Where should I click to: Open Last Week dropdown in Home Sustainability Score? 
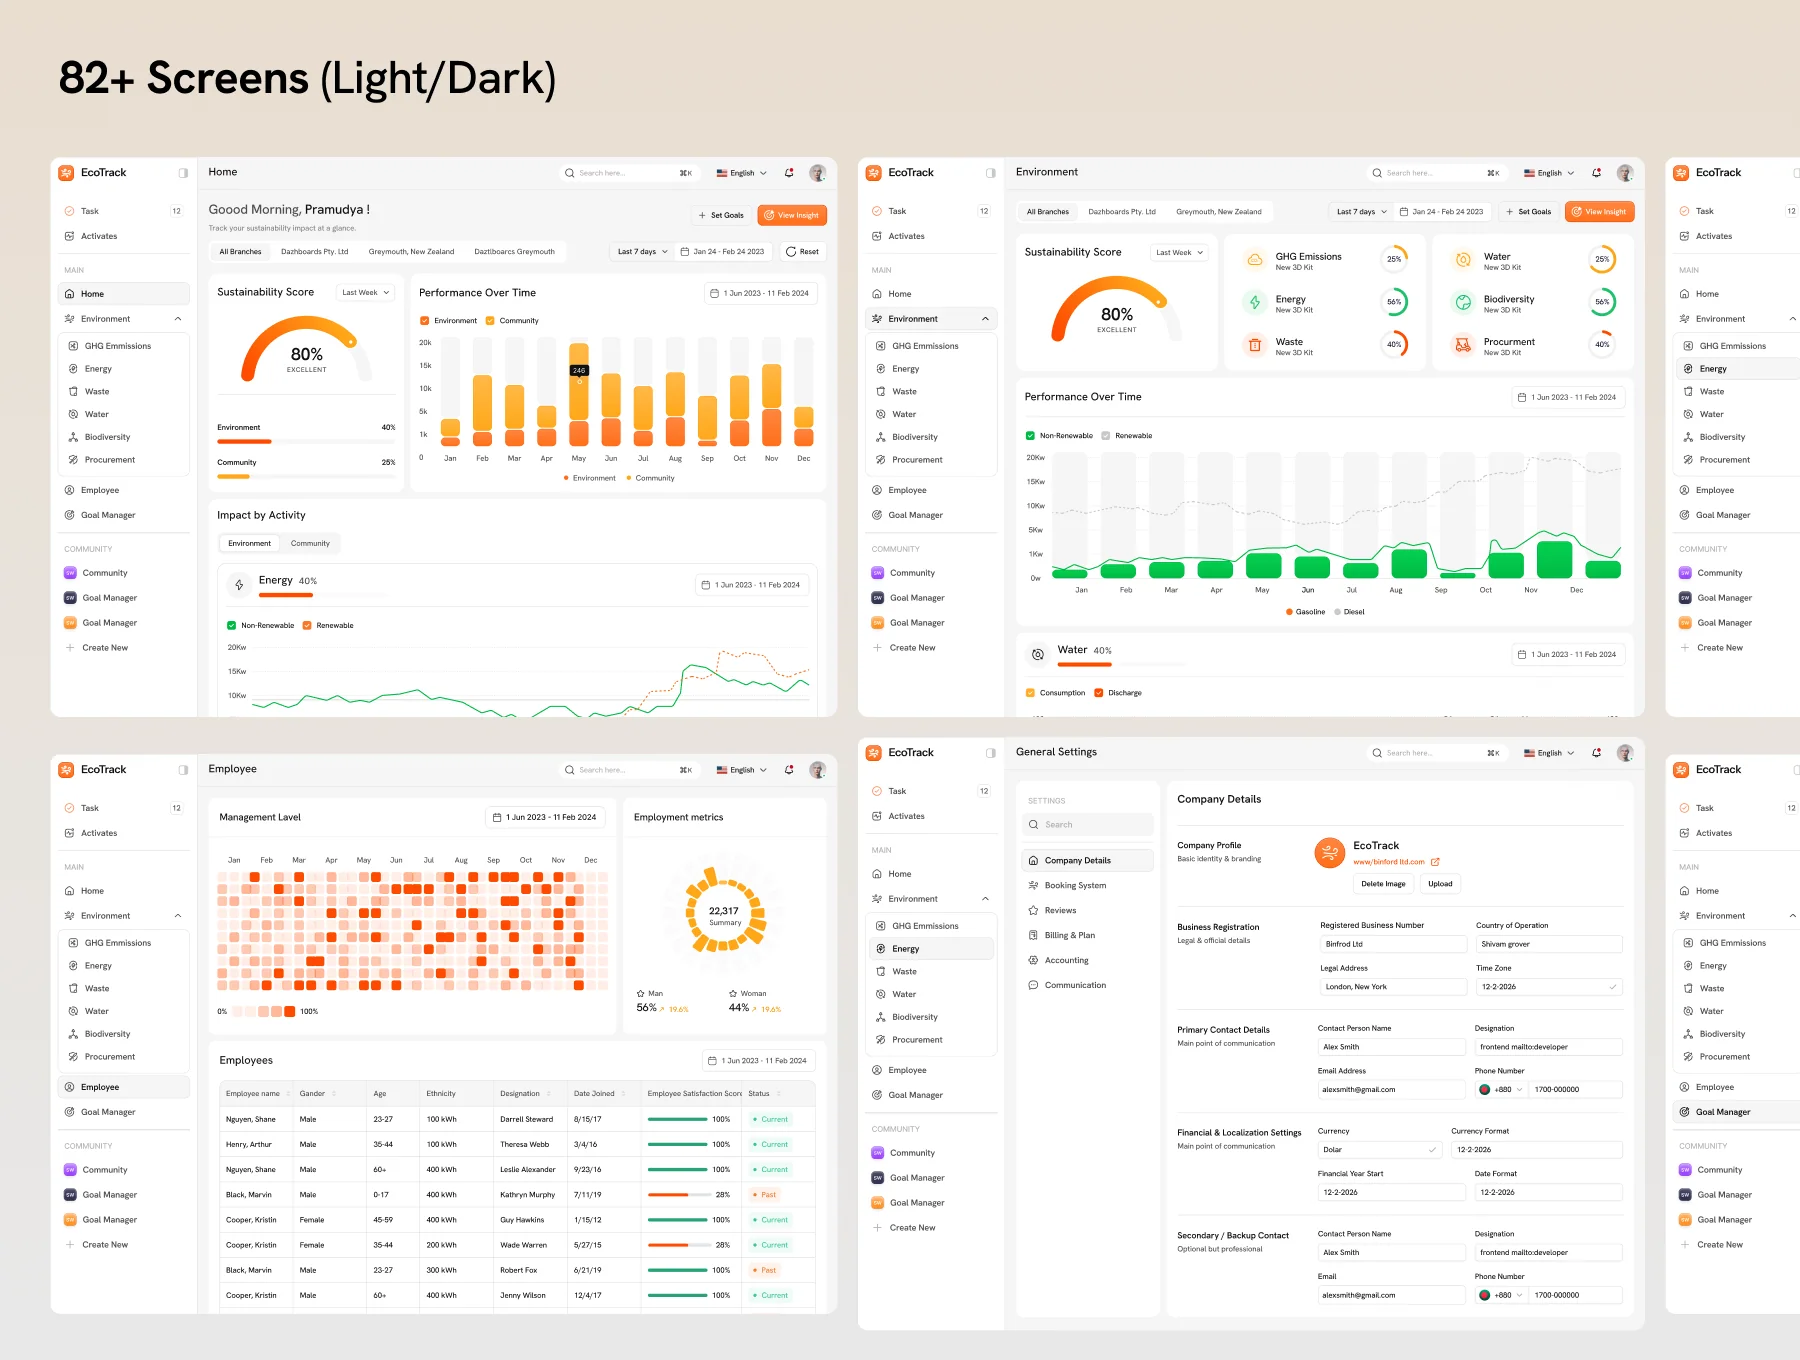coord(365,293)
